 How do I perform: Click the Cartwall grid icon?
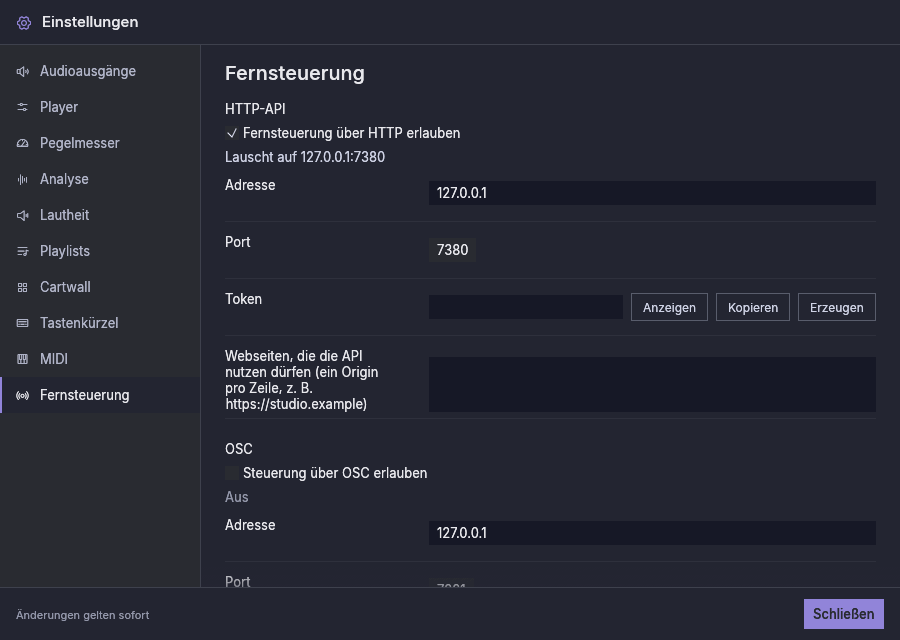pyautogui.click(x=22, y=288)
